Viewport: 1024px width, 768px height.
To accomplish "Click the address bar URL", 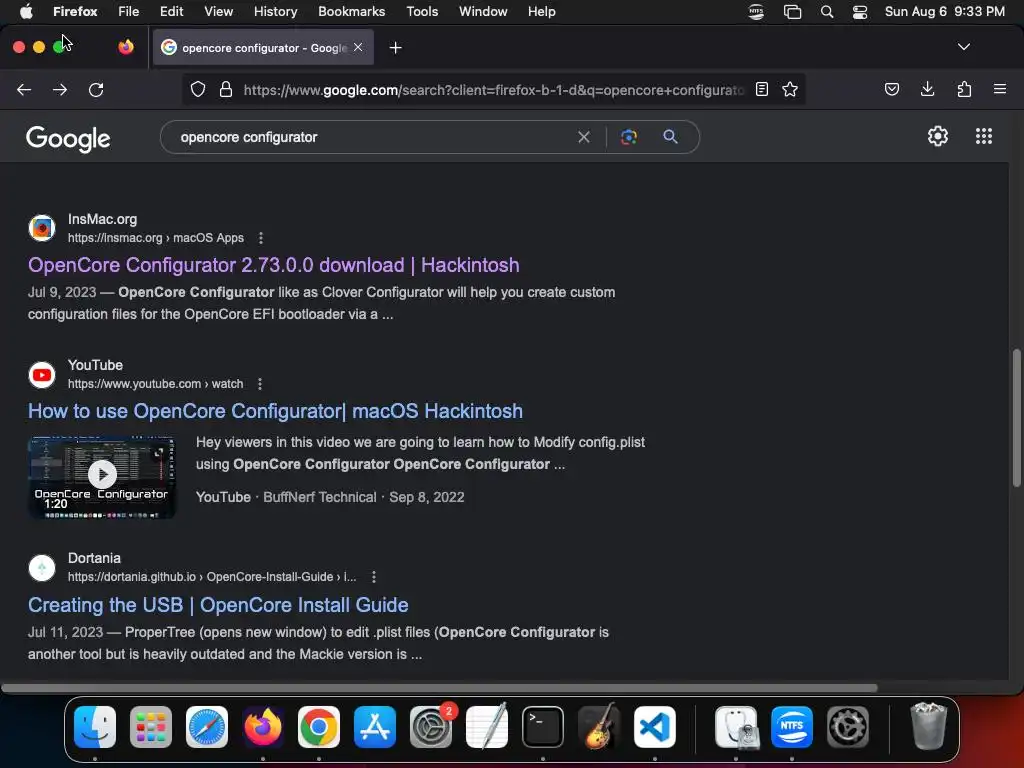I will pos(494,90).
